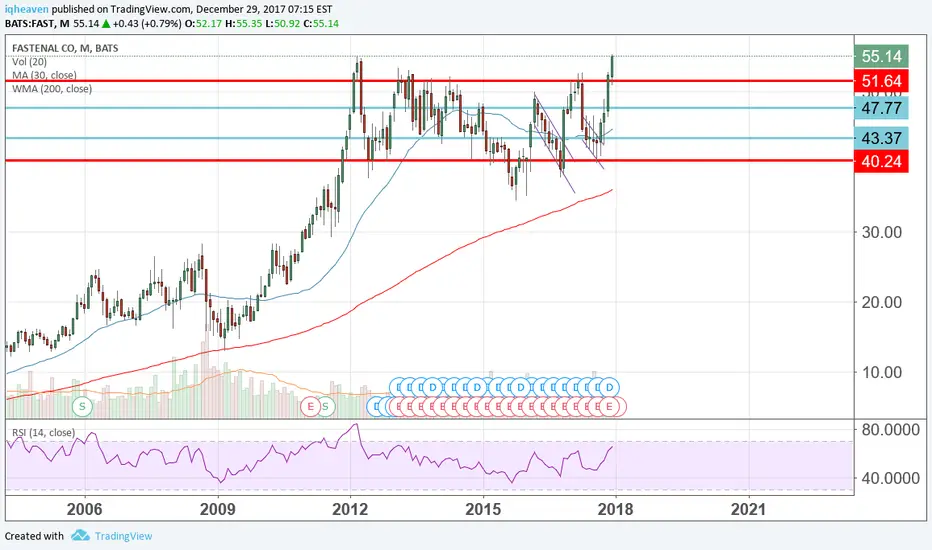Click the C:55.14 close value

click(321, 24)
